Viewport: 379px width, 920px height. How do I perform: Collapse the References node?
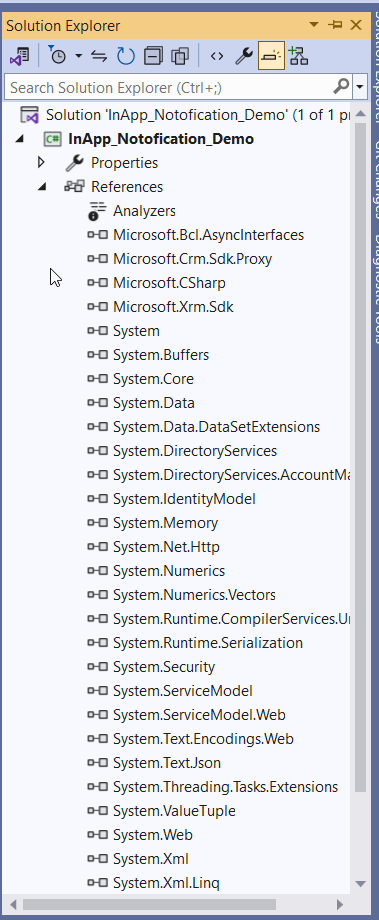[x=42, y=187]
